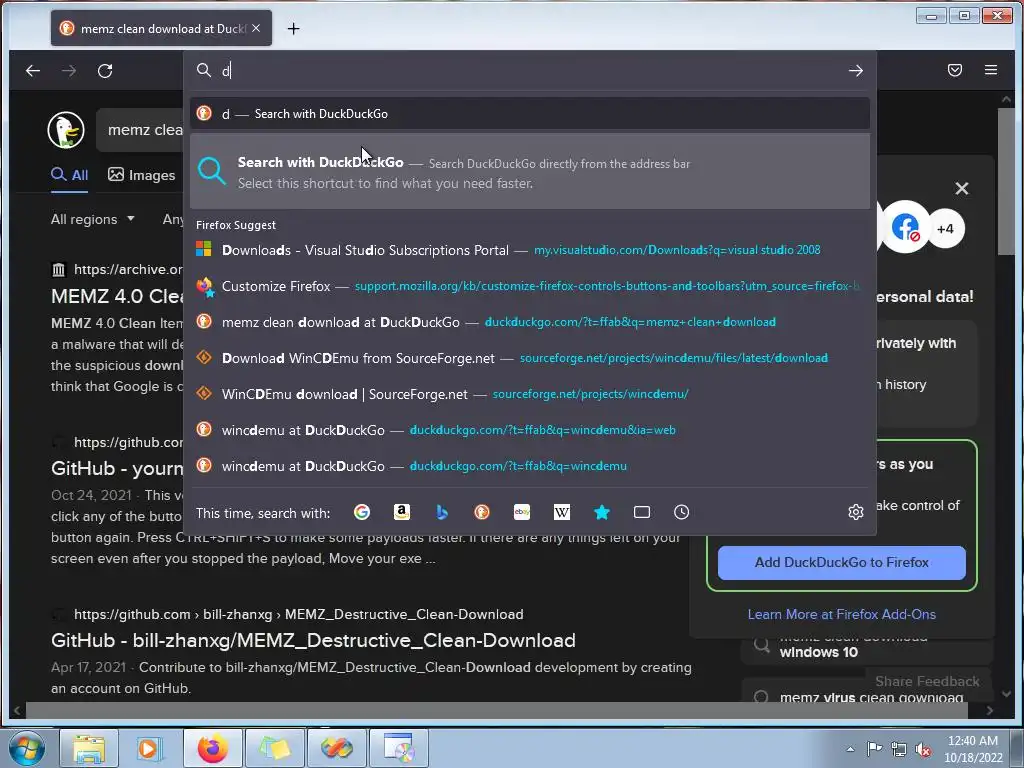Screen dimensions: 1024x768
Task: Search this time with Bing
Action: [x=442, y=513]
